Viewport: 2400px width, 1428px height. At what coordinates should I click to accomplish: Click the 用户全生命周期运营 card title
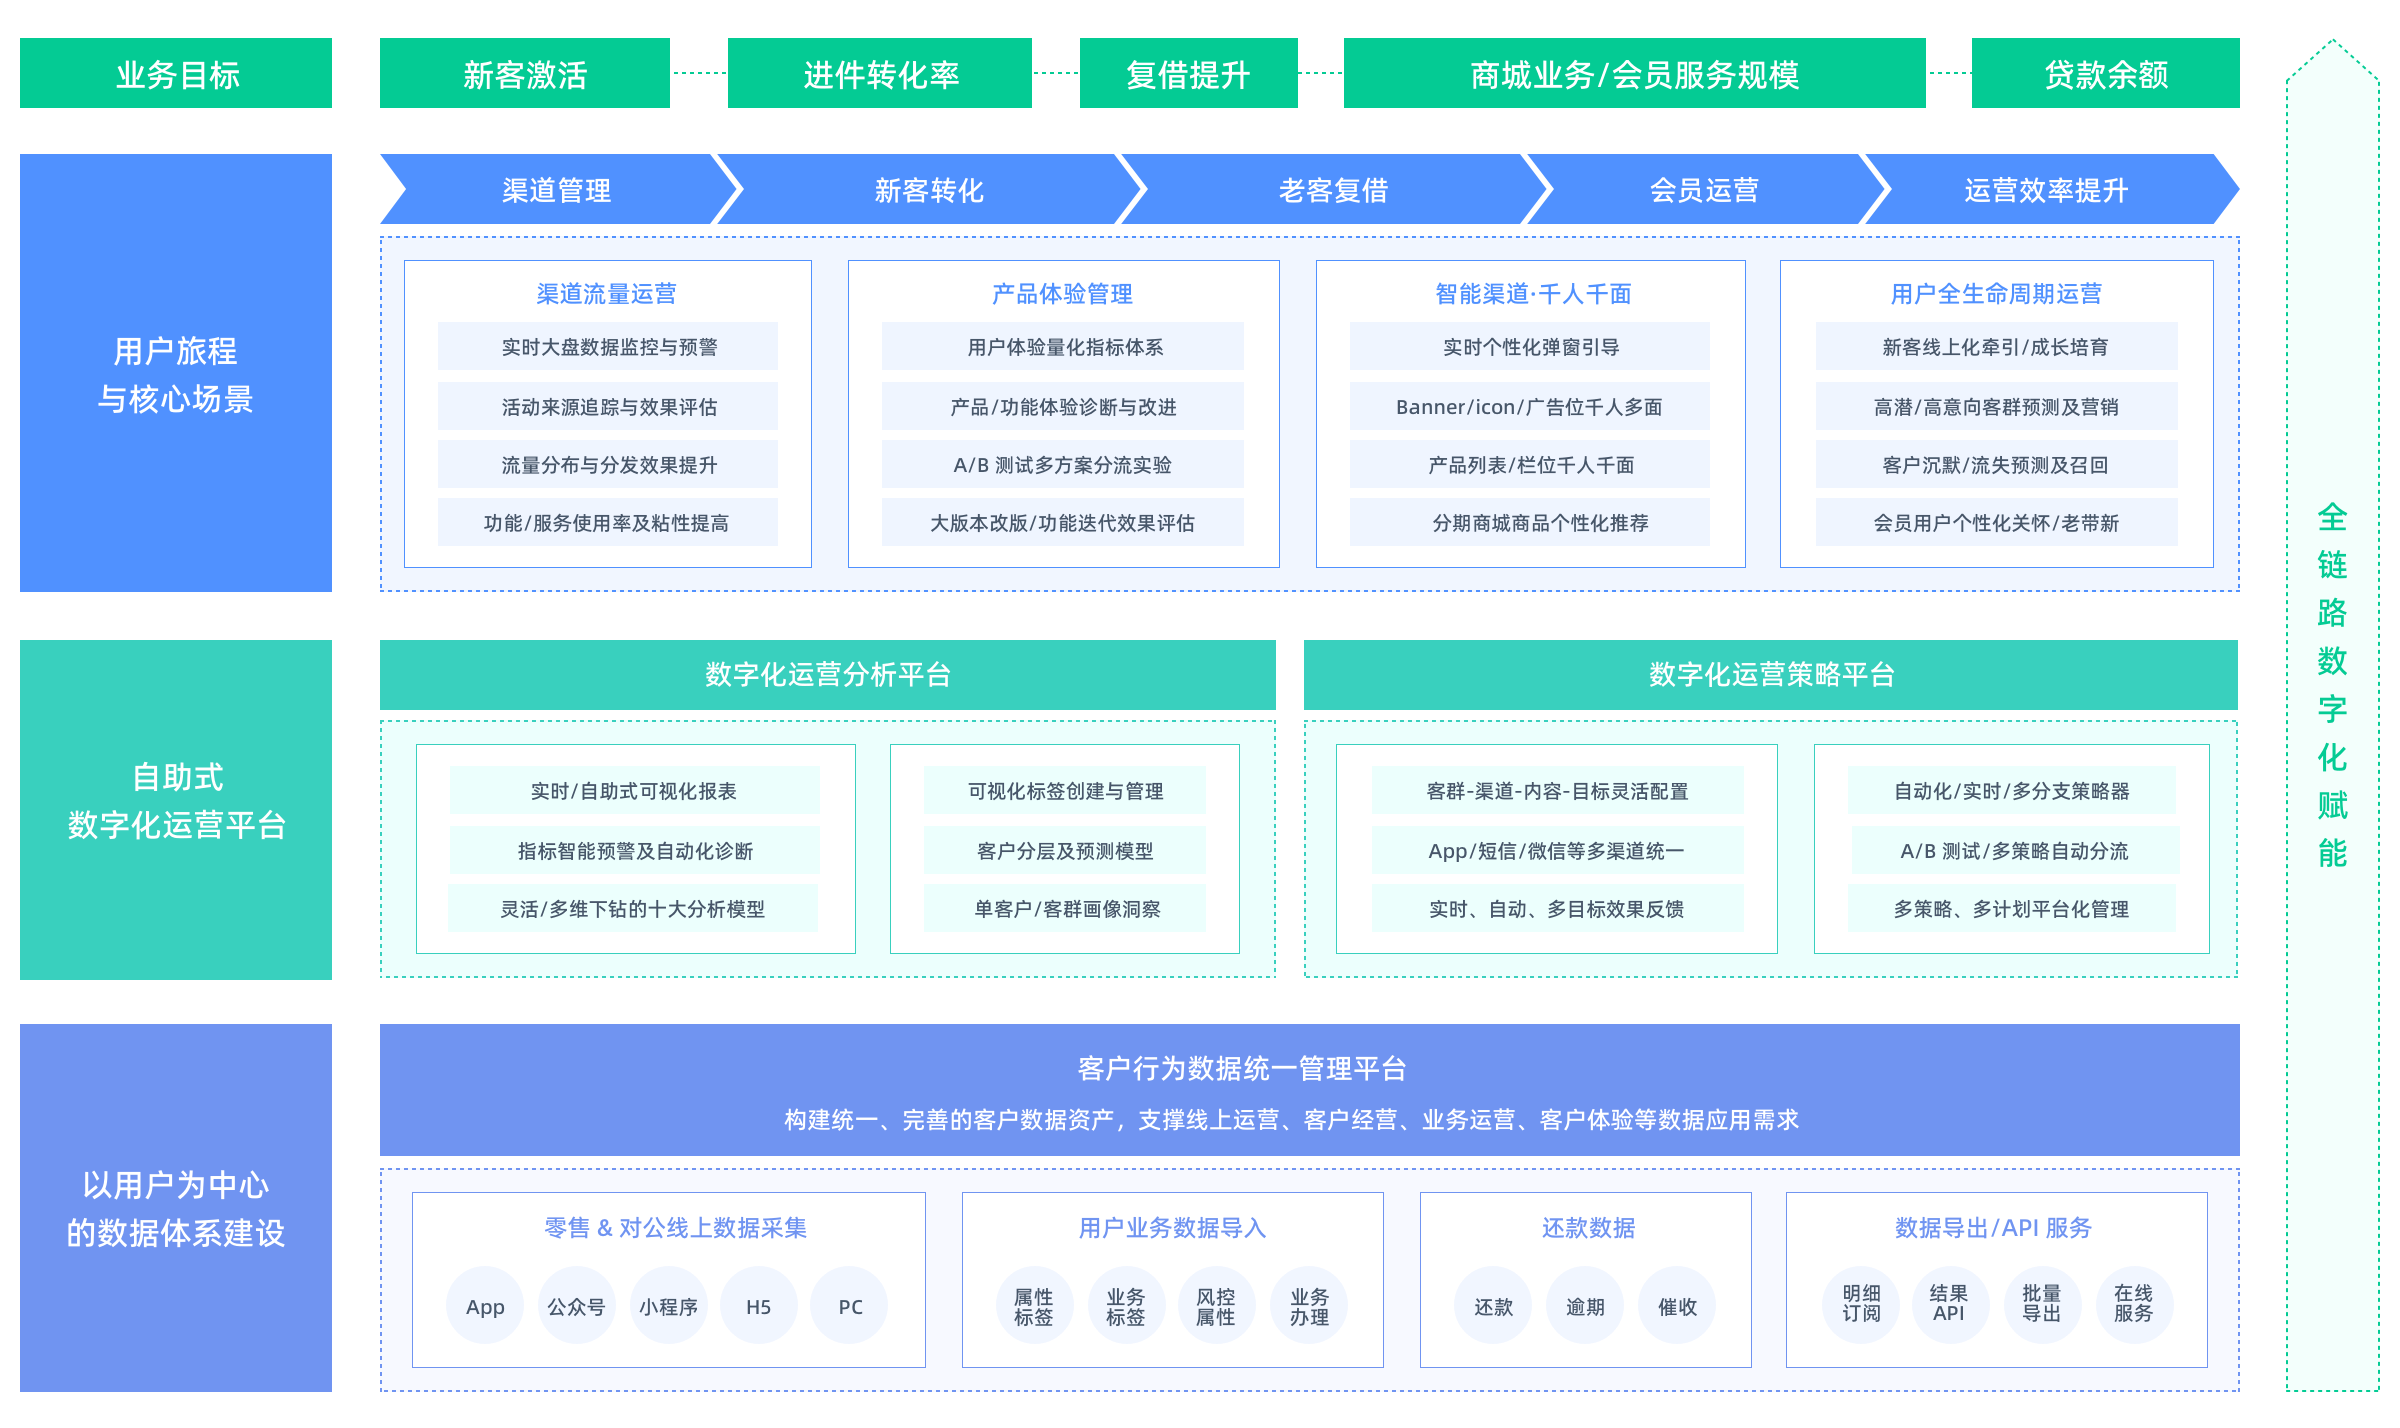[x=1996, y=293]
